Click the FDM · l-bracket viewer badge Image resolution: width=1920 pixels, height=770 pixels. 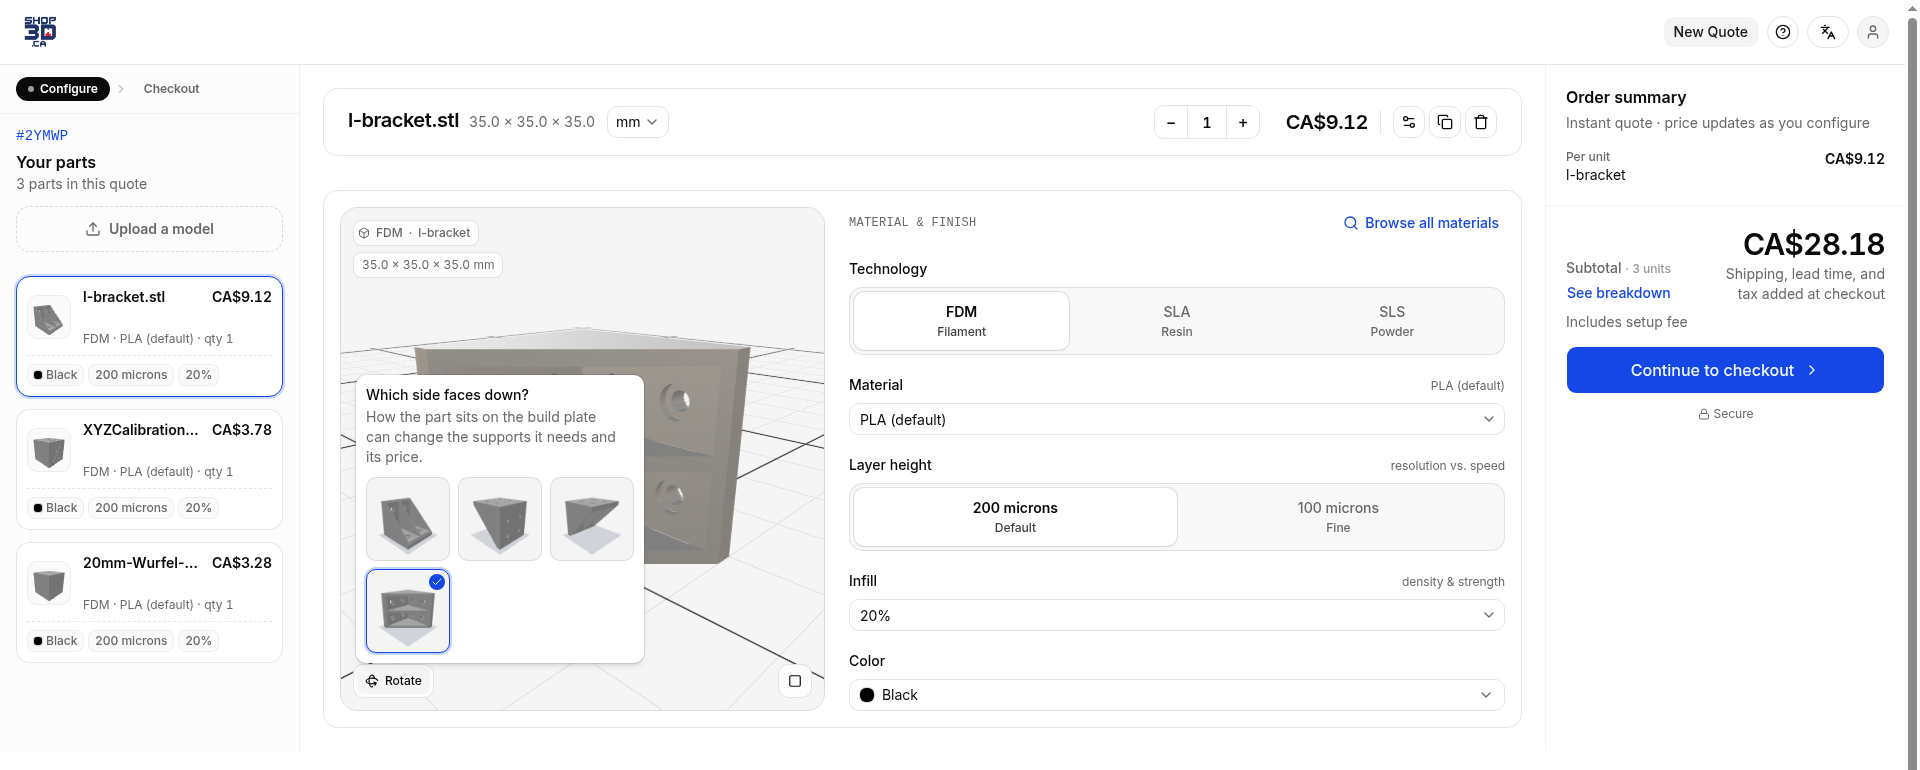pyautogui.click(x=415, y=233)
